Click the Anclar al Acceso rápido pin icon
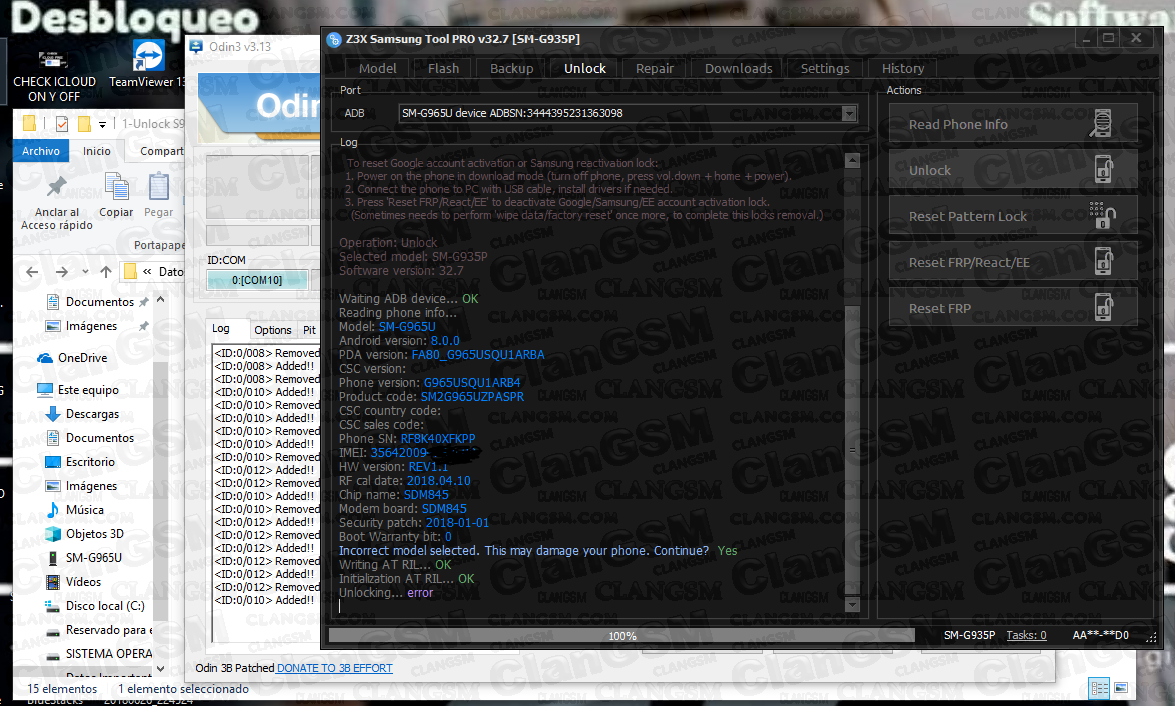The width and height of the screenshot is (1175, 706). tap(56, 186)
